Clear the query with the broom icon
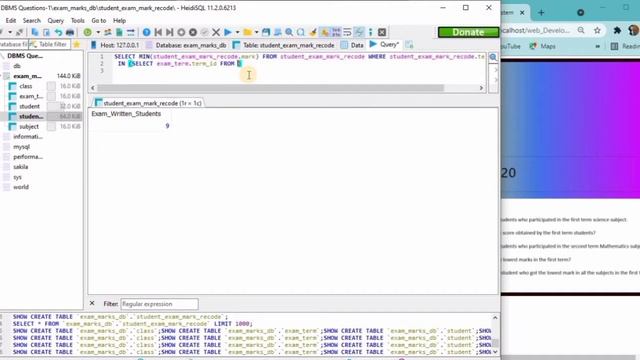The width and height of the screenshot is (640, 360). pos(313,32)
